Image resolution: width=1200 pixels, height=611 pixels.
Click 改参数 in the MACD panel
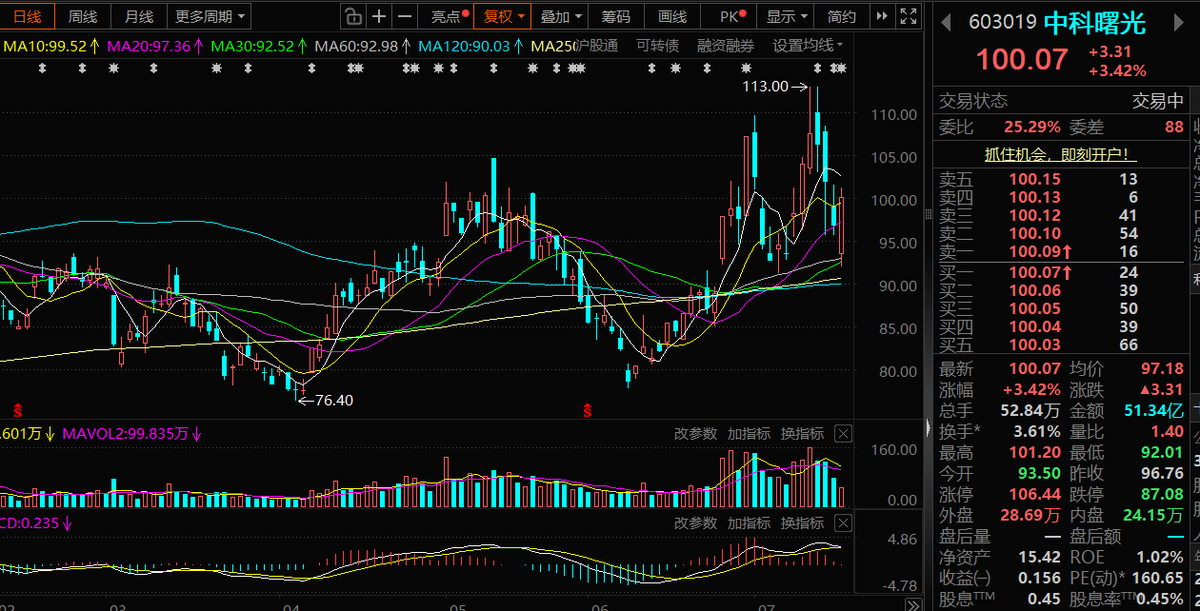tap(695, 523)
